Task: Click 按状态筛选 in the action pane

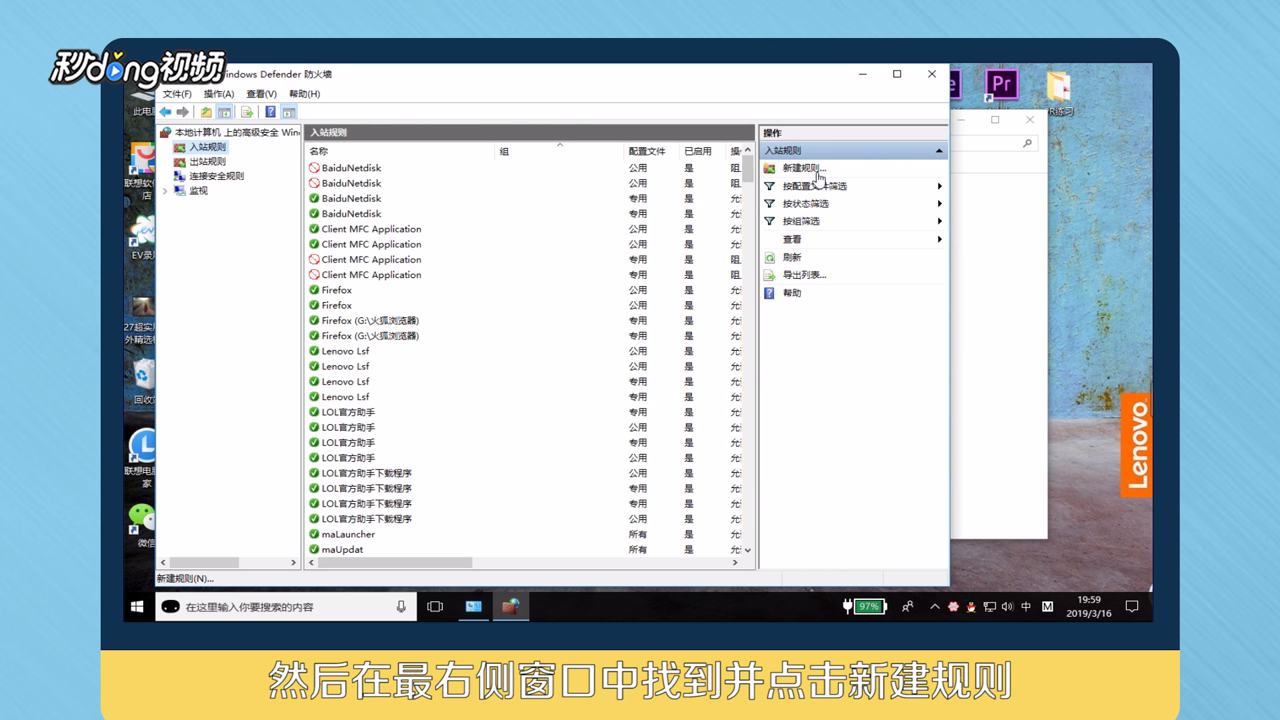Action: (x=805, y=204)
